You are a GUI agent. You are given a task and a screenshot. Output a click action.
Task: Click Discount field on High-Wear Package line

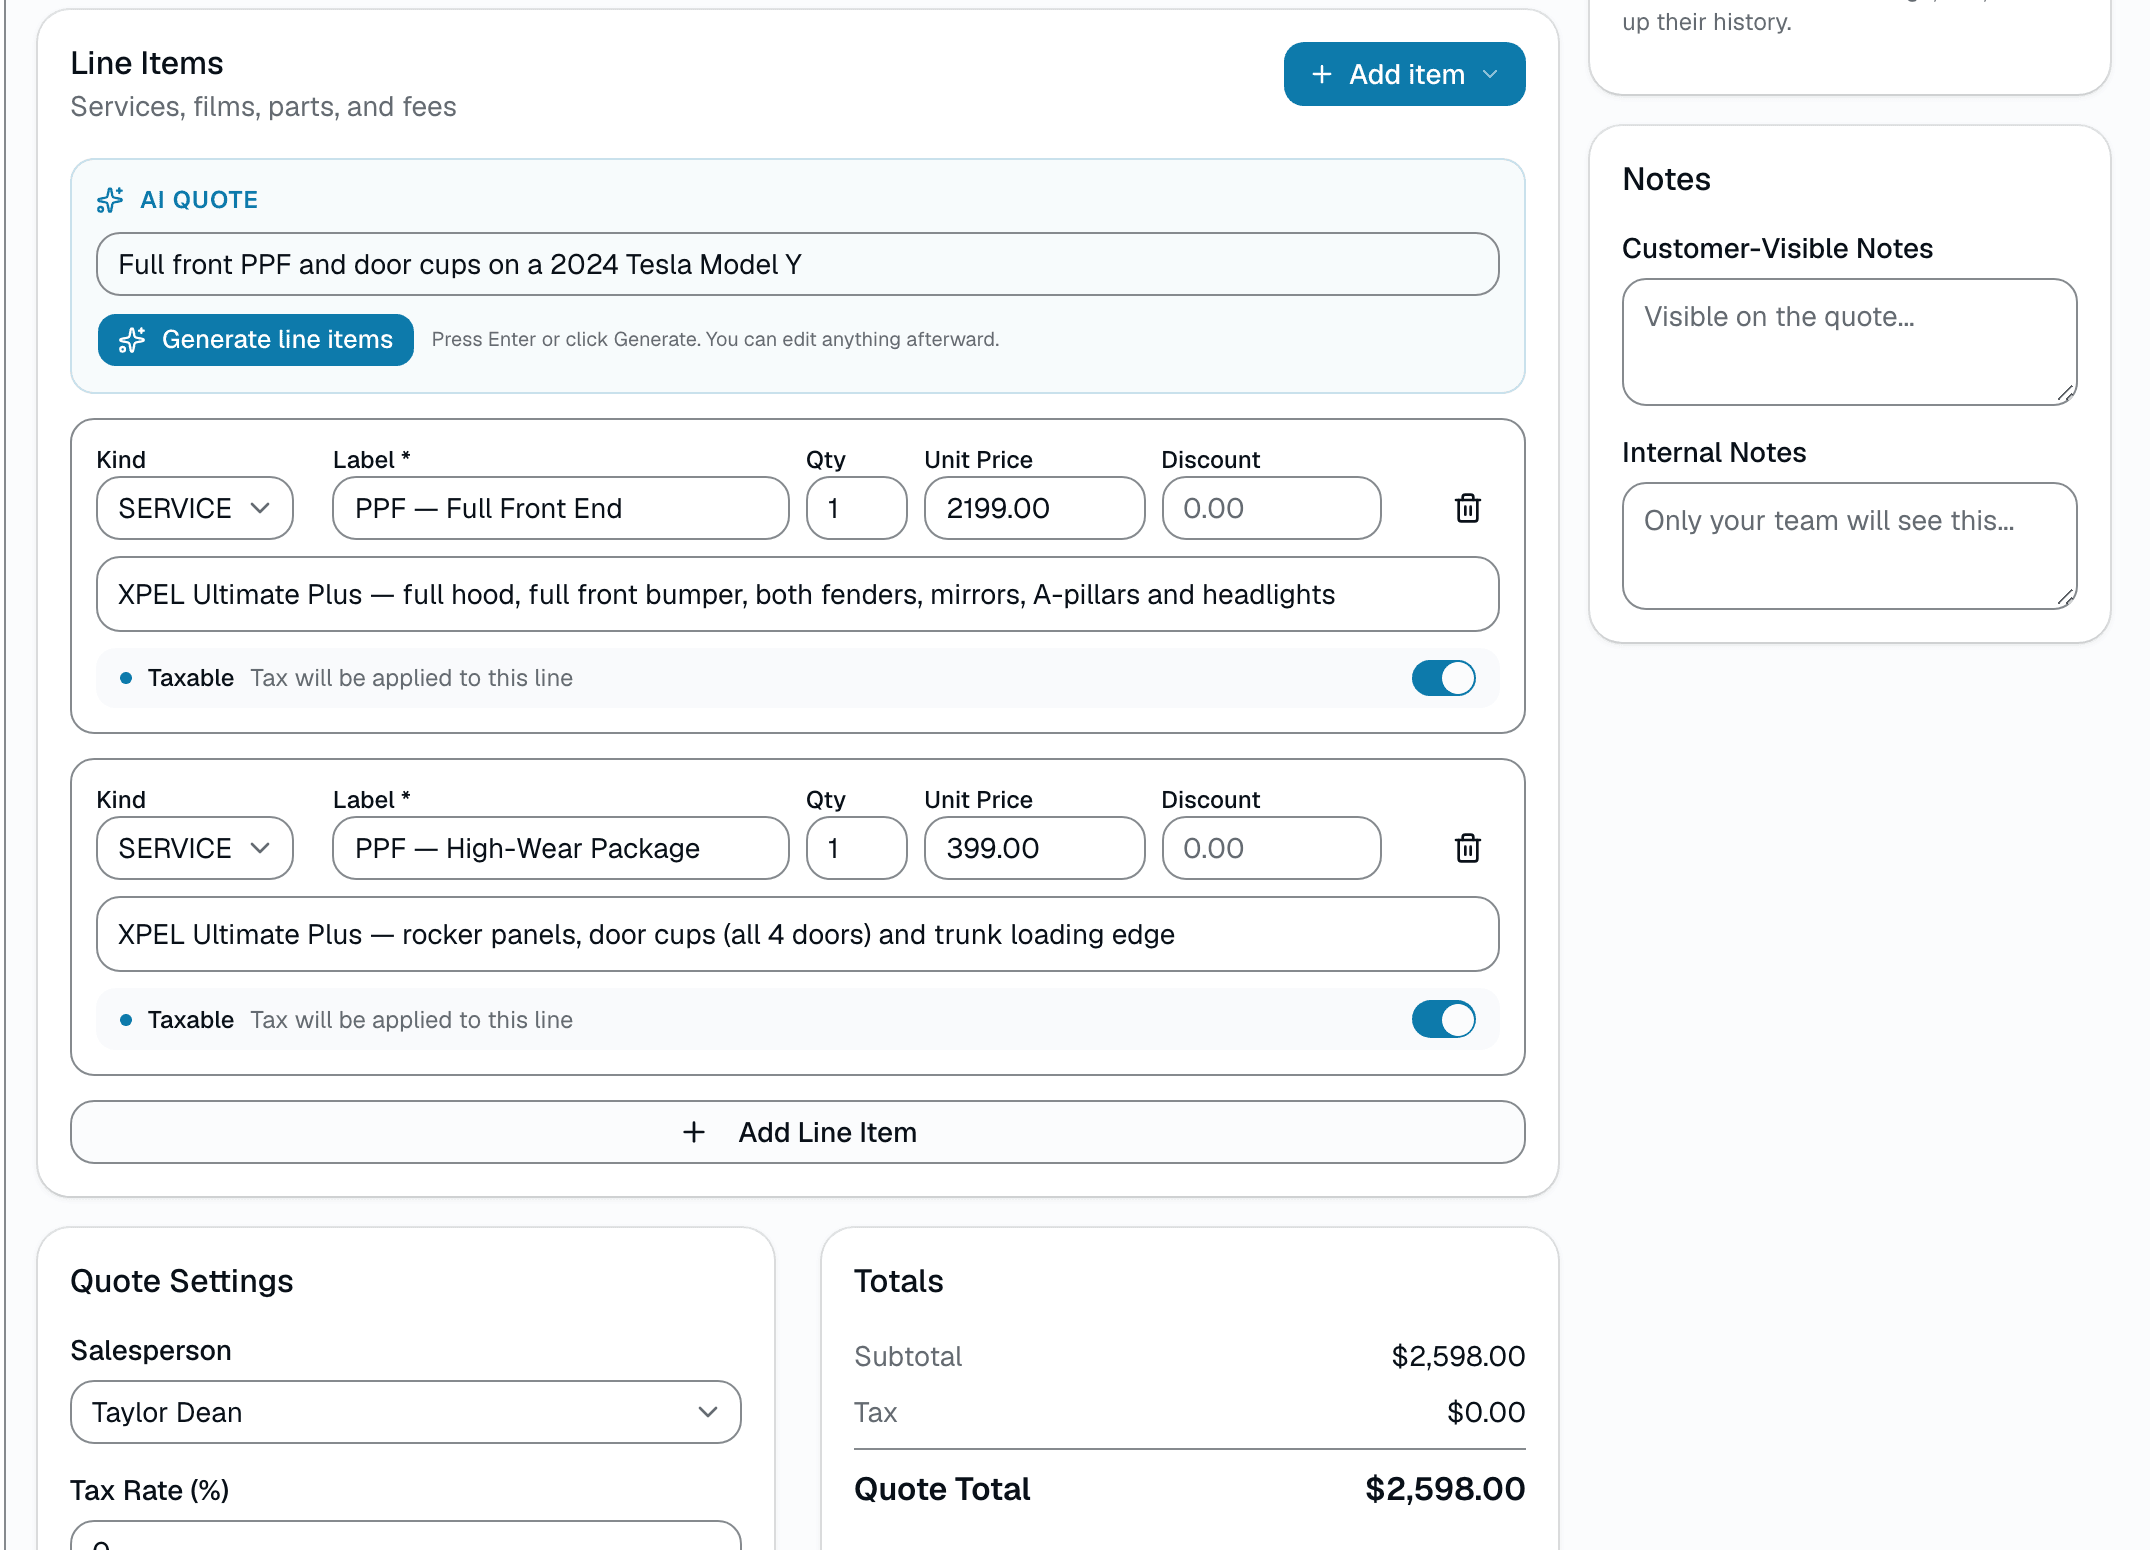point(1271,848)
